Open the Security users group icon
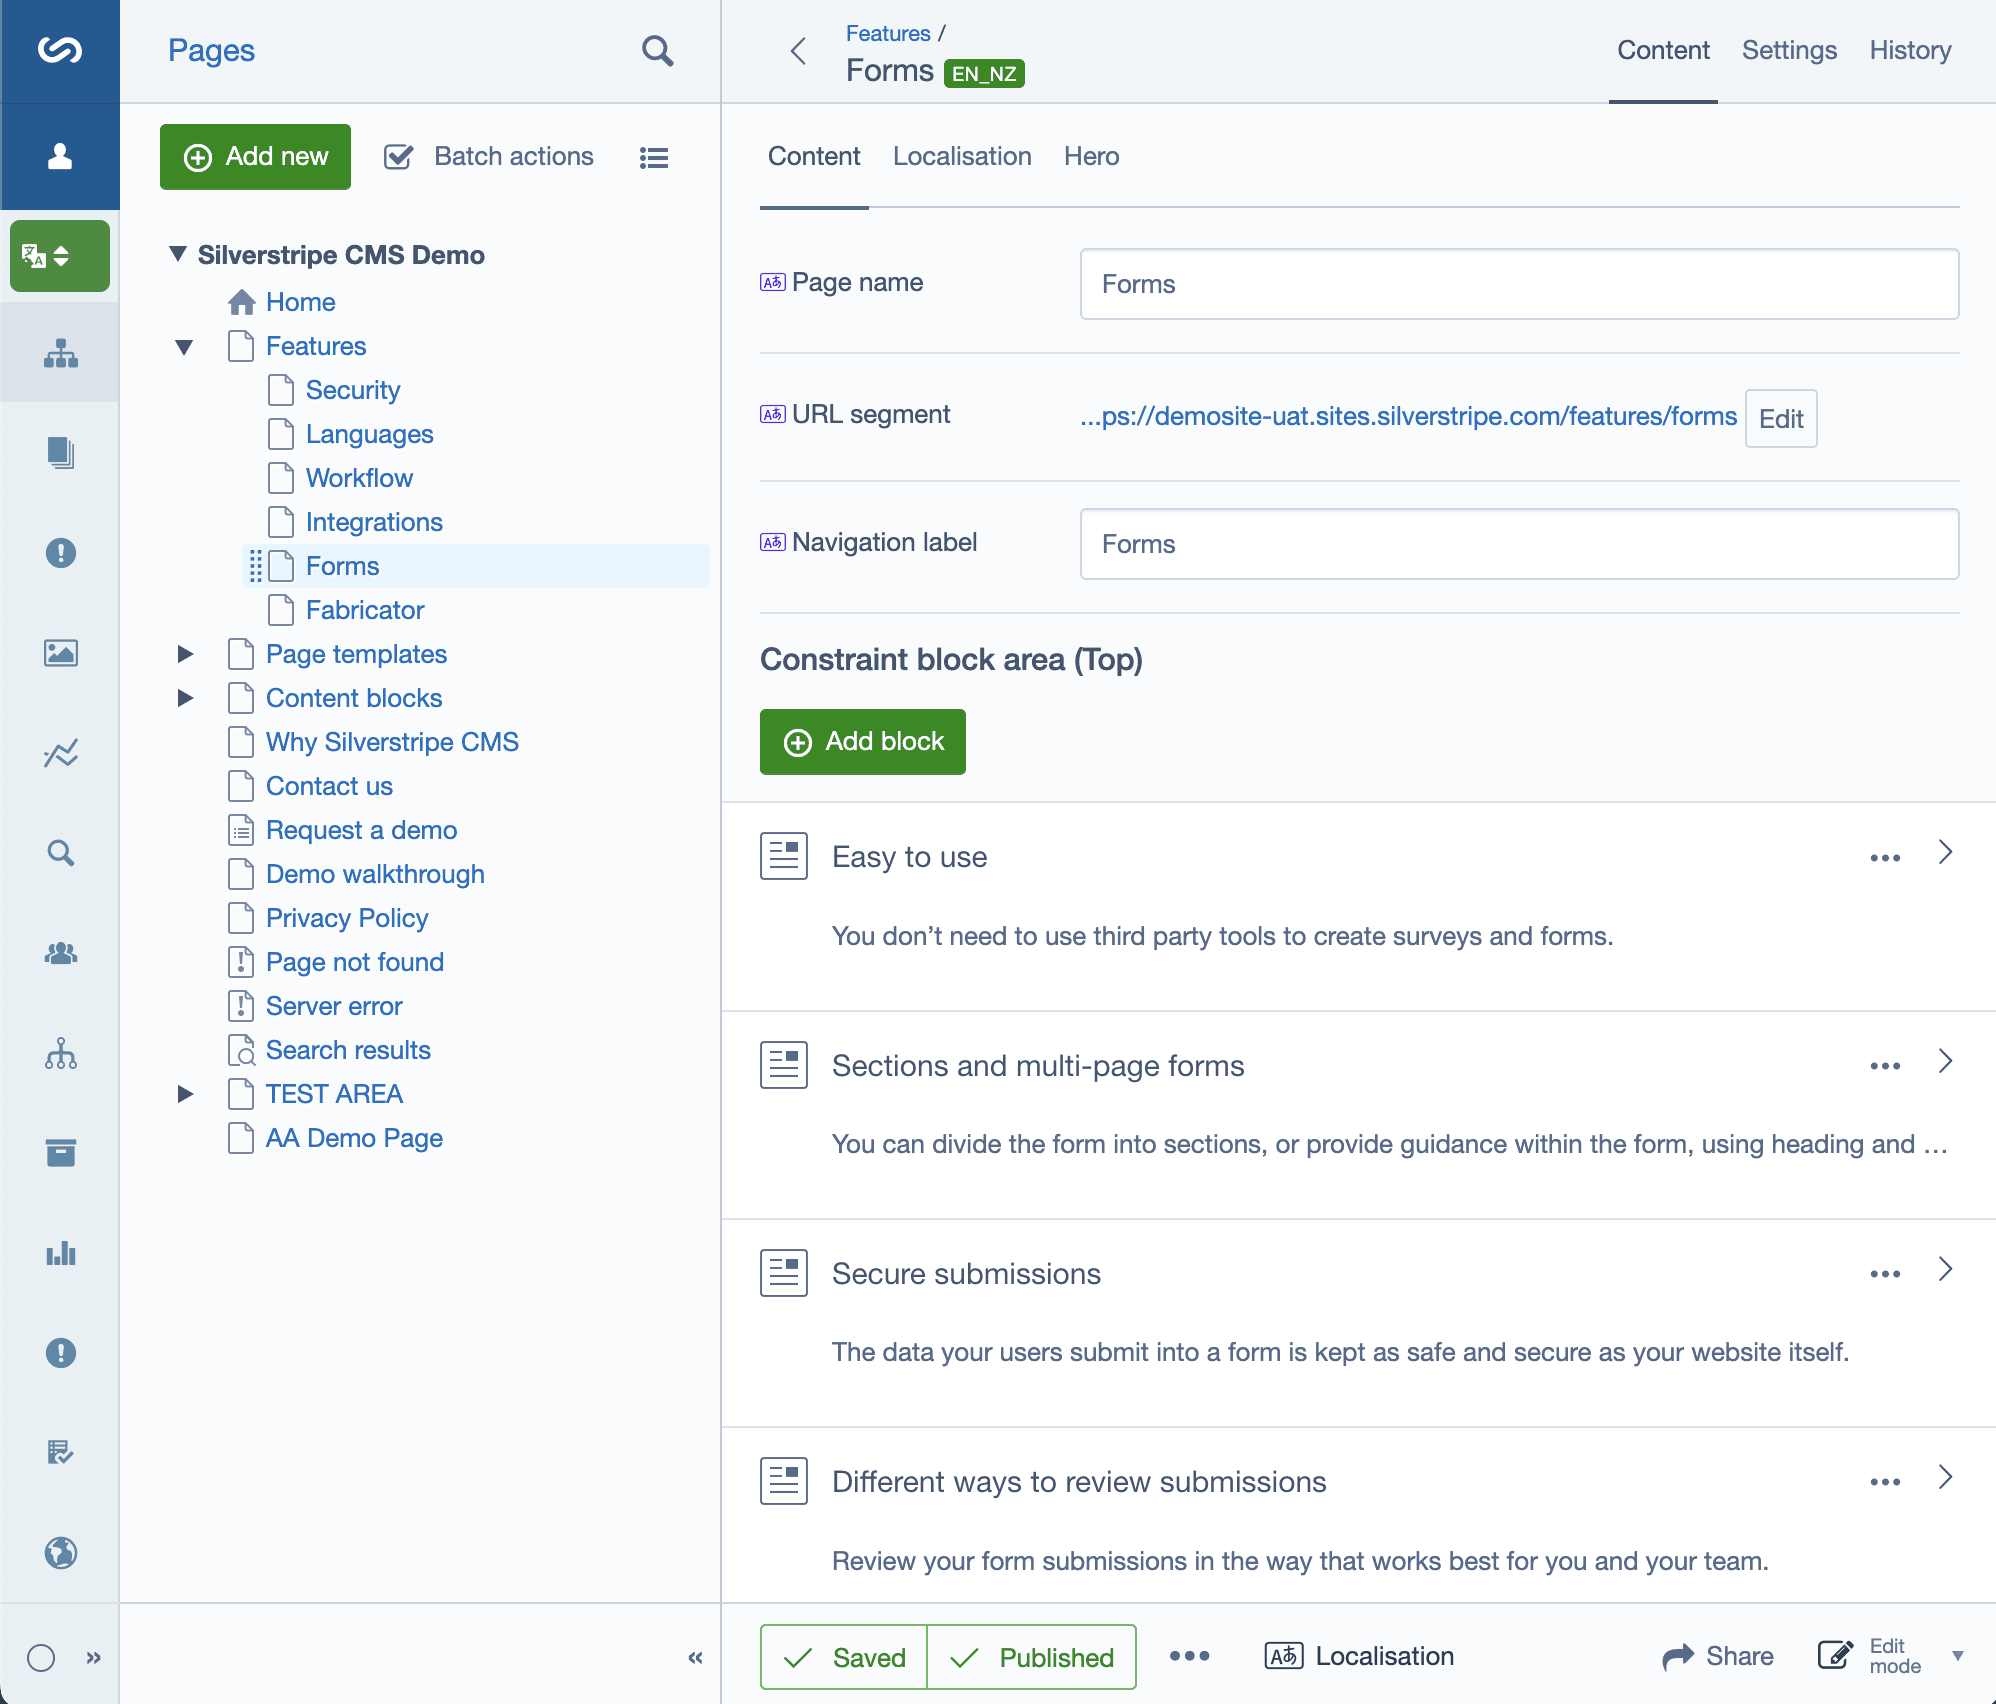 click(x=61, y=953)
